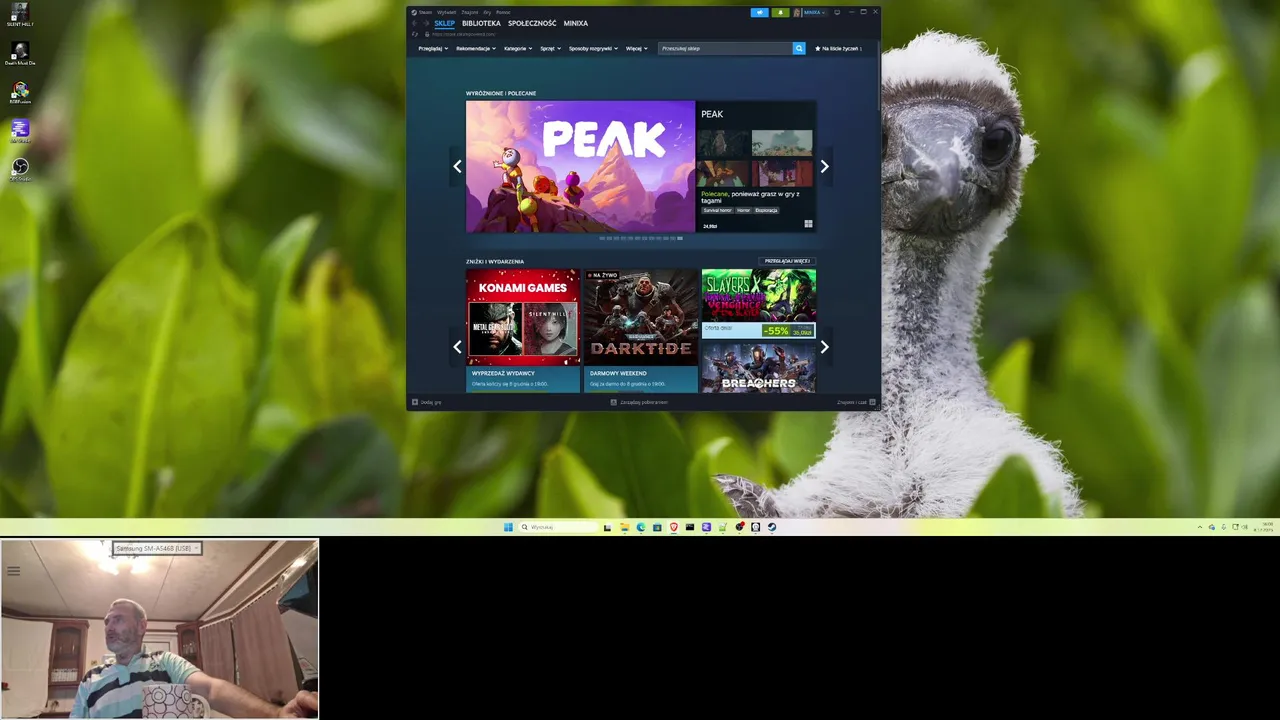Click the first carousel pagination dot
Viewport: 1280px width, 720px height.
pyautogui.click(x=602, y=238)
